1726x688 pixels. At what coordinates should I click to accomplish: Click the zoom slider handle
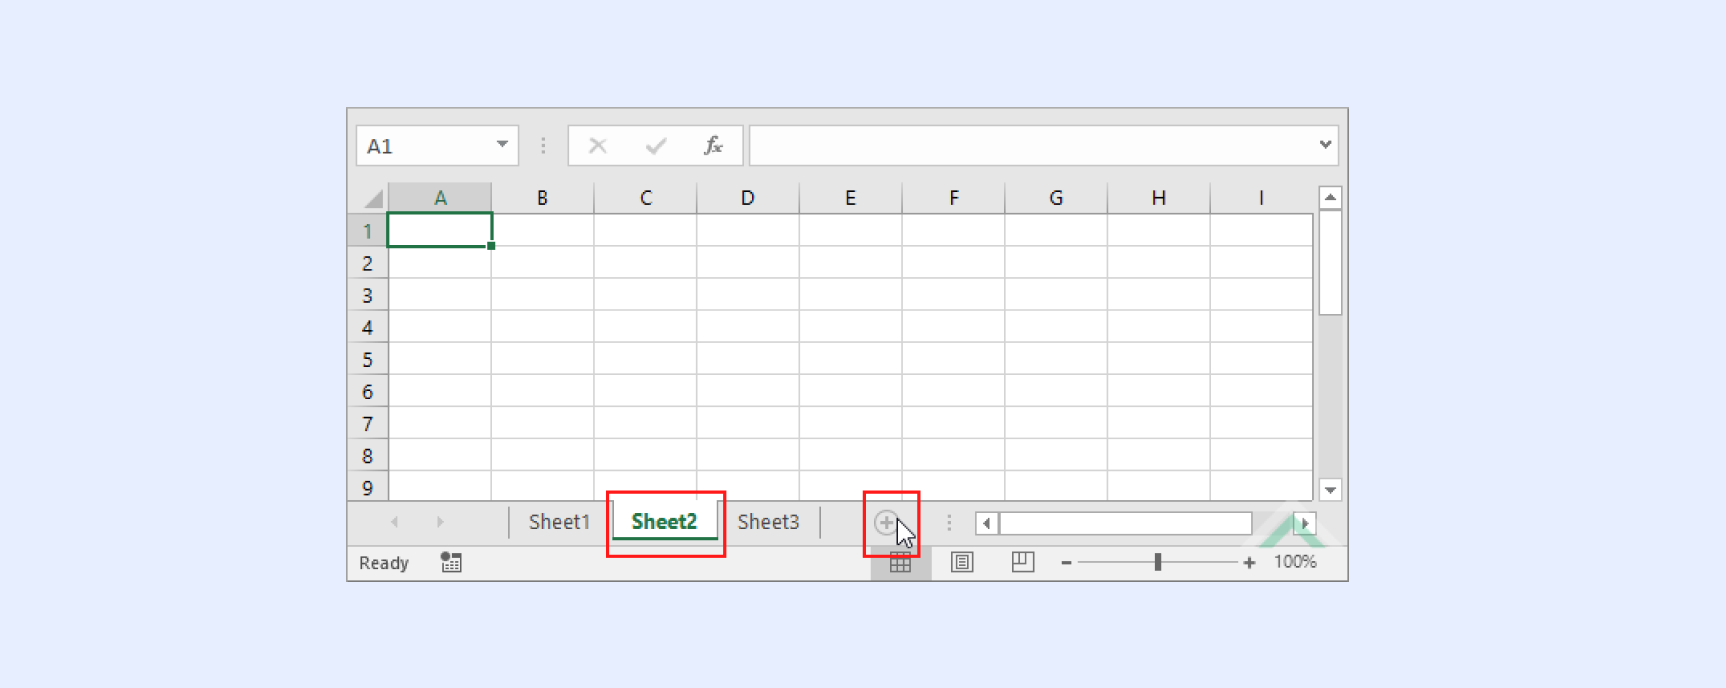[1157, 562]
